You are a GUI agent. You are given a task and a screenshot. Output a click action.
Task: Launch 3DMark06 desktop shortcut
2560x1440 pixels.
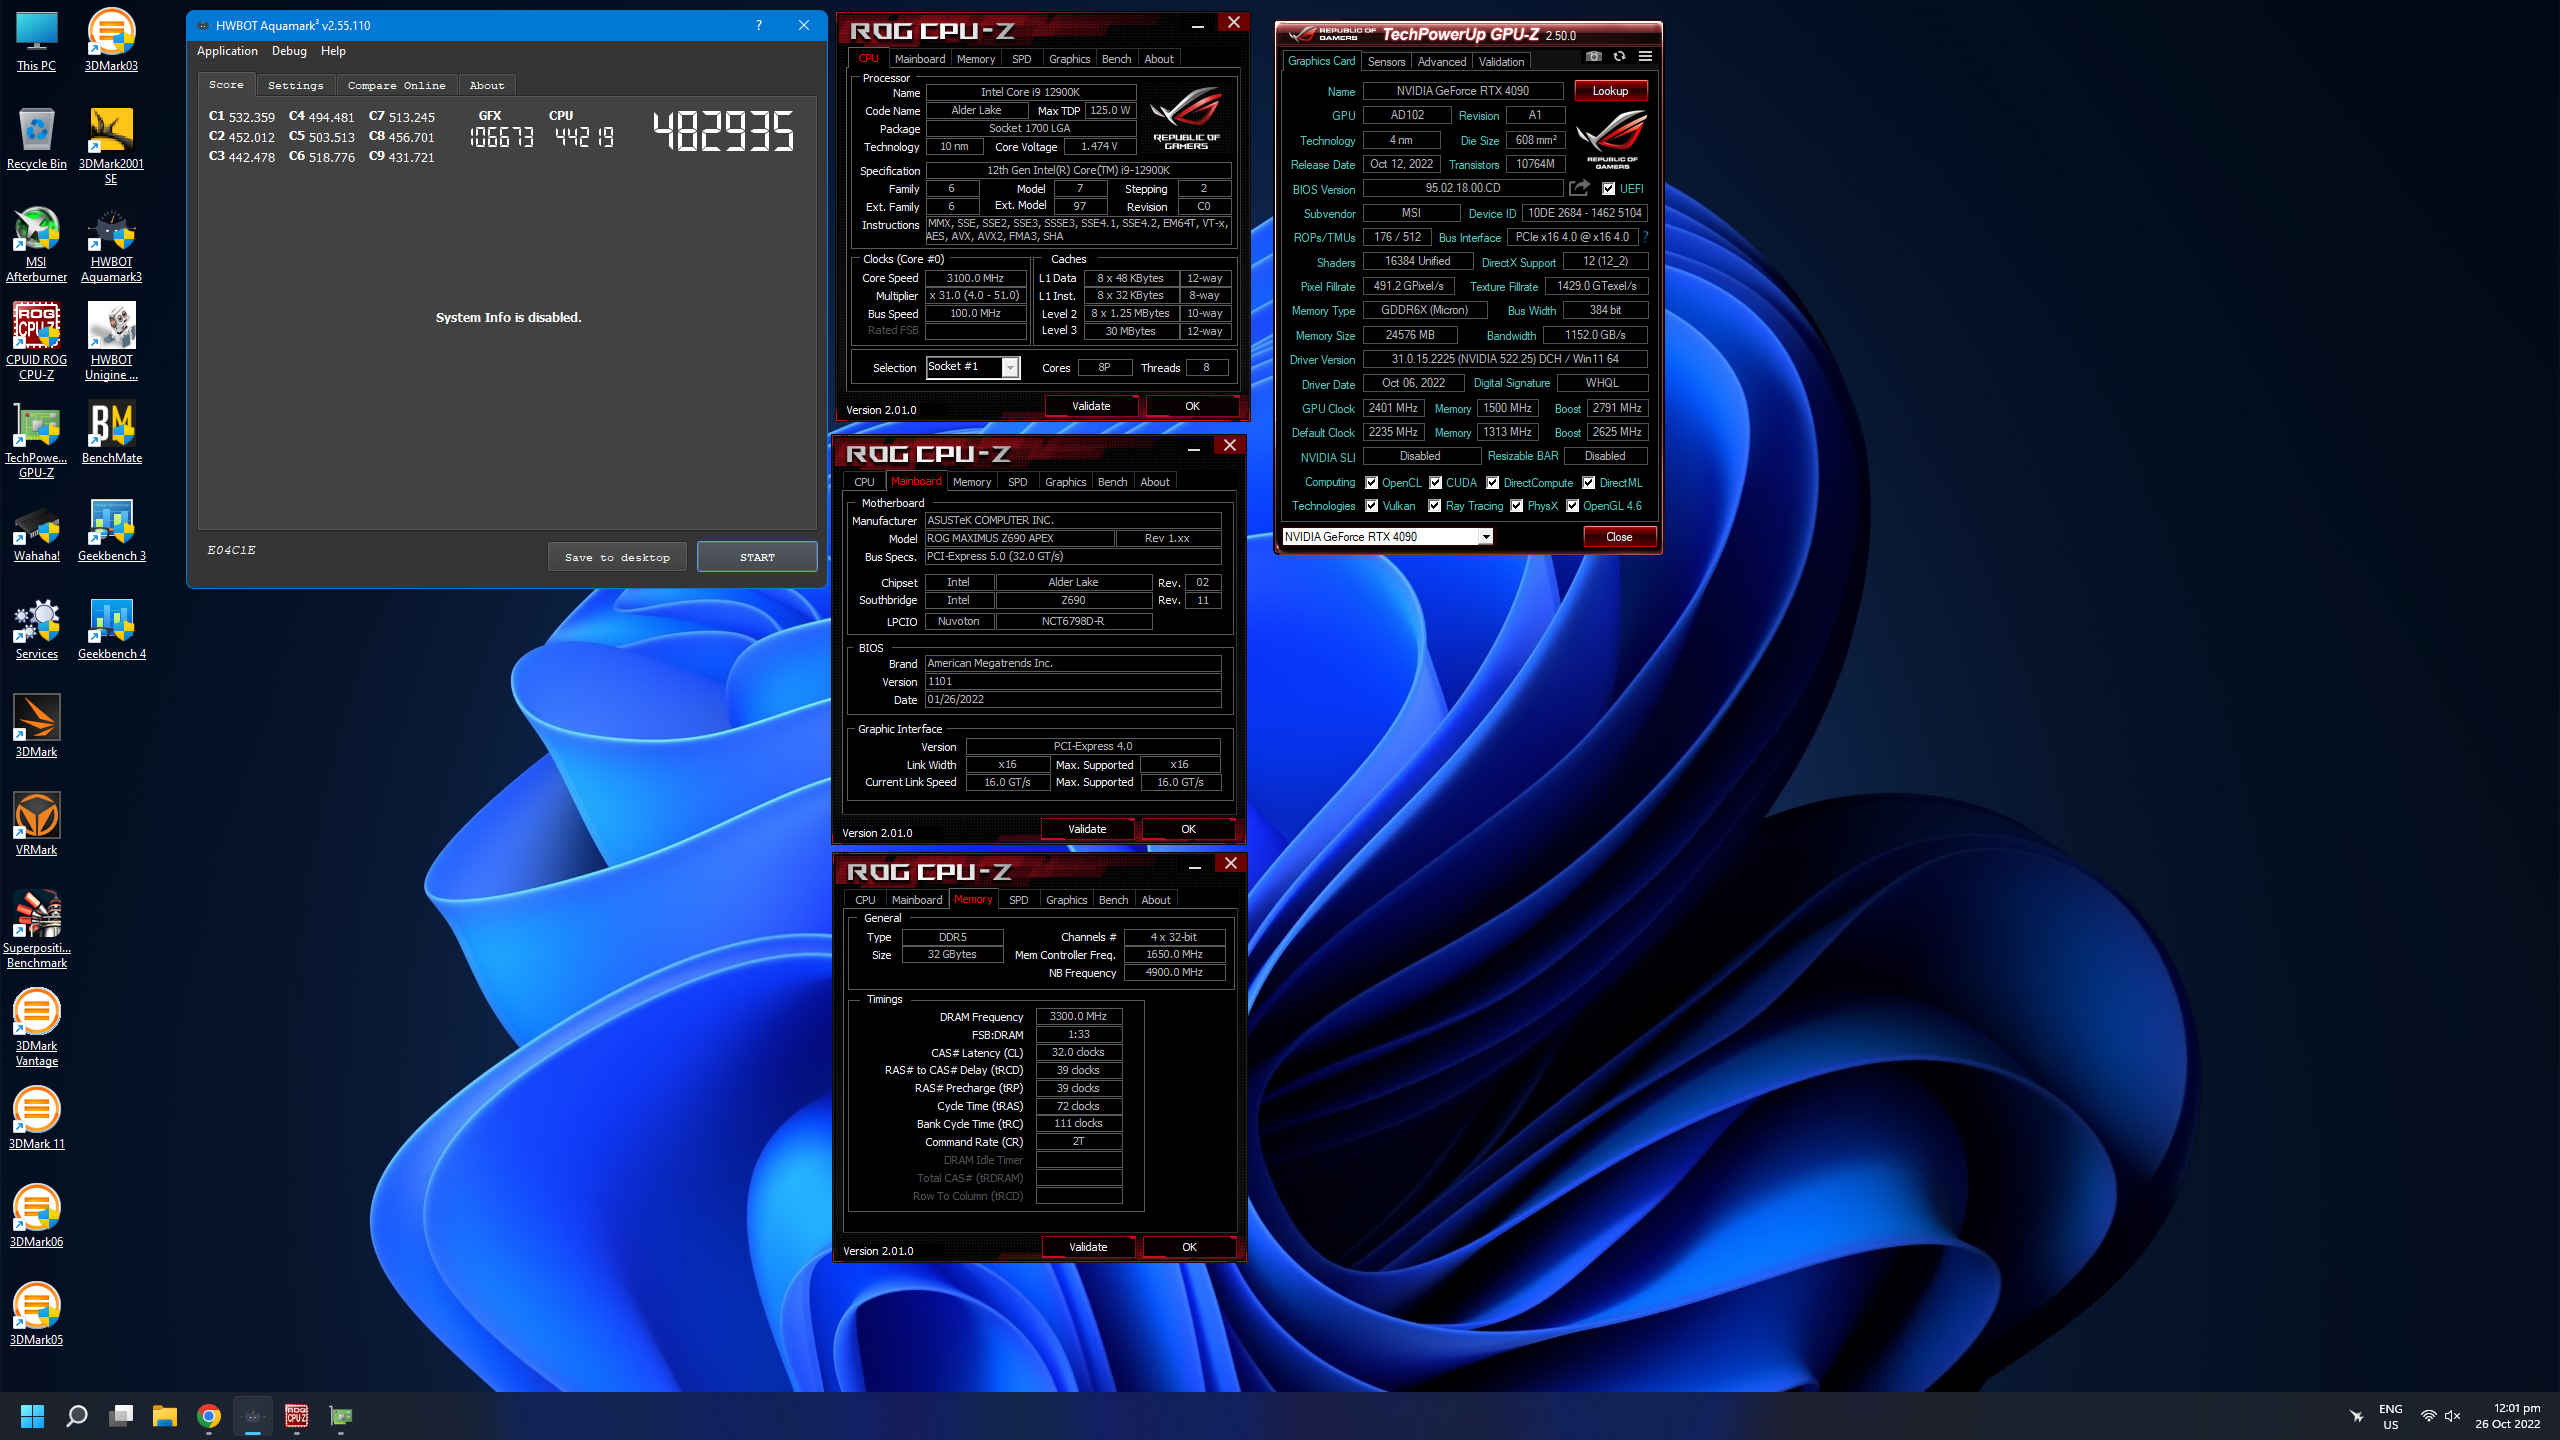(36, 1217)
